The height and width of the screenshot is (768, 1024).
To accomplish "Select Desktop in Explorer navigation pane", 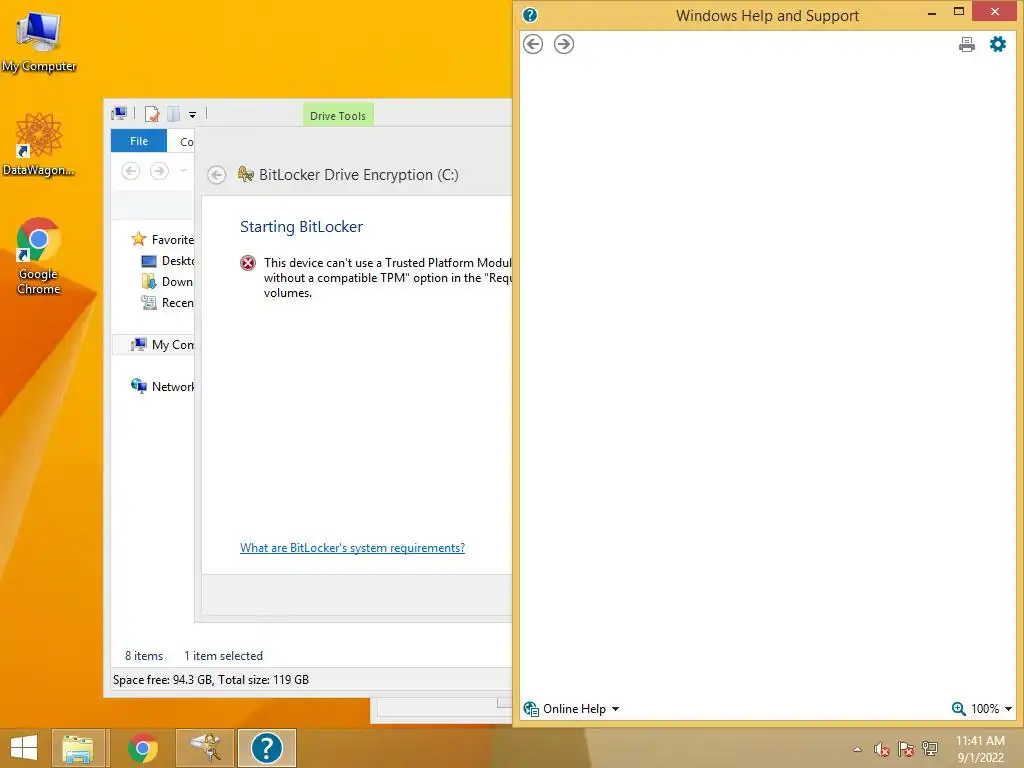I will pos(167,261).
